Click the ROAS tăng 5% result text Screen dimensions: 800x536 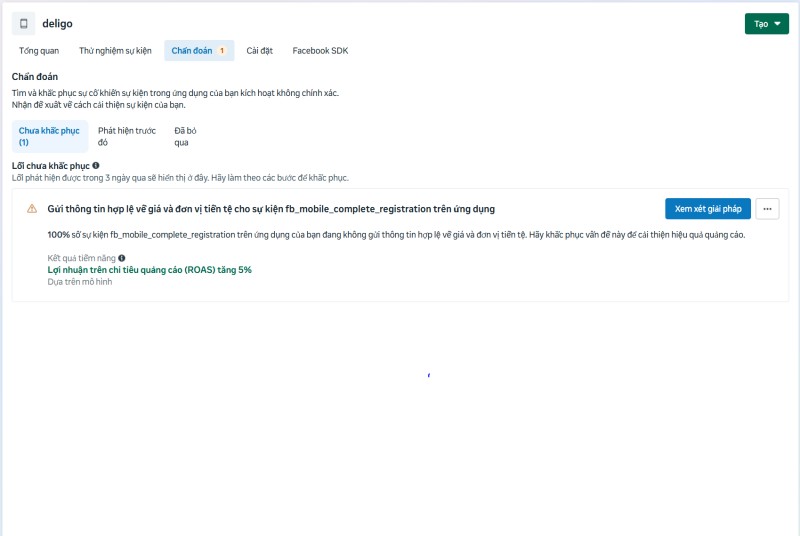point(149,270)
